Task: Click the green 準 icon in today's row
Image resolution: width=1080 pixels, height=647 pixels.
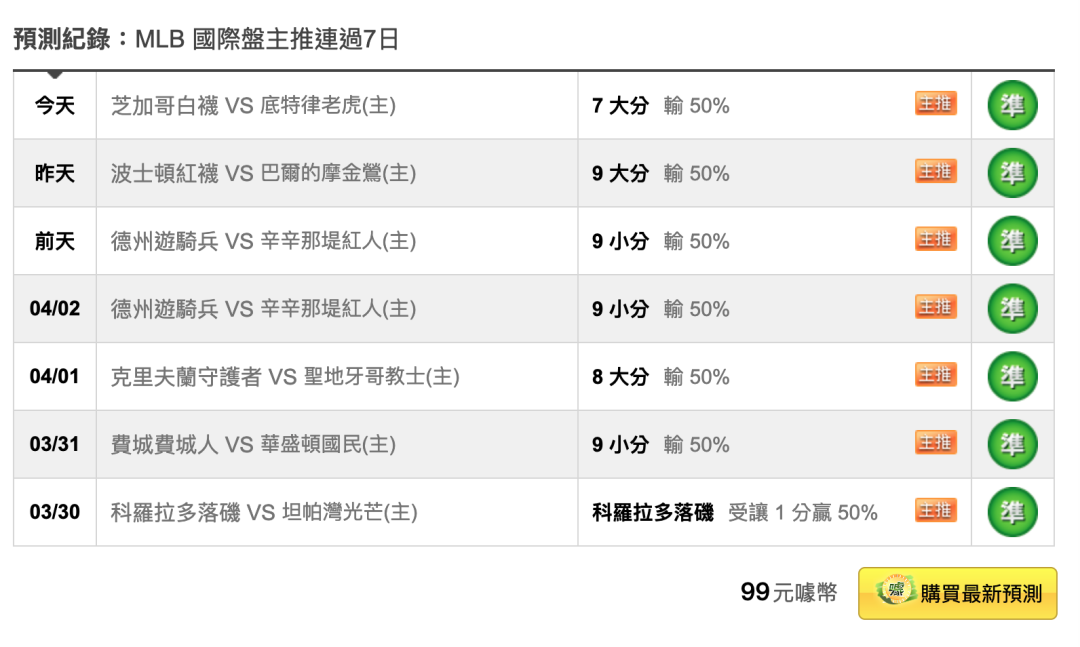Action: pyautogui.click(x=1012, y=105)
